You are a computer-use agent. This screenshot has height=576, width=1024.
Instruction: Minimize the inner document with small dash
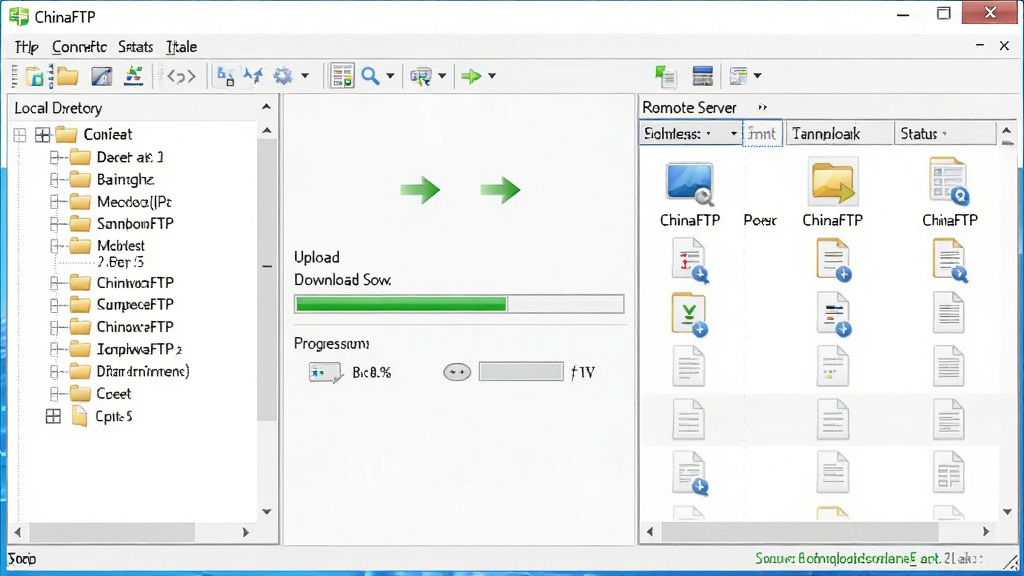980,45
